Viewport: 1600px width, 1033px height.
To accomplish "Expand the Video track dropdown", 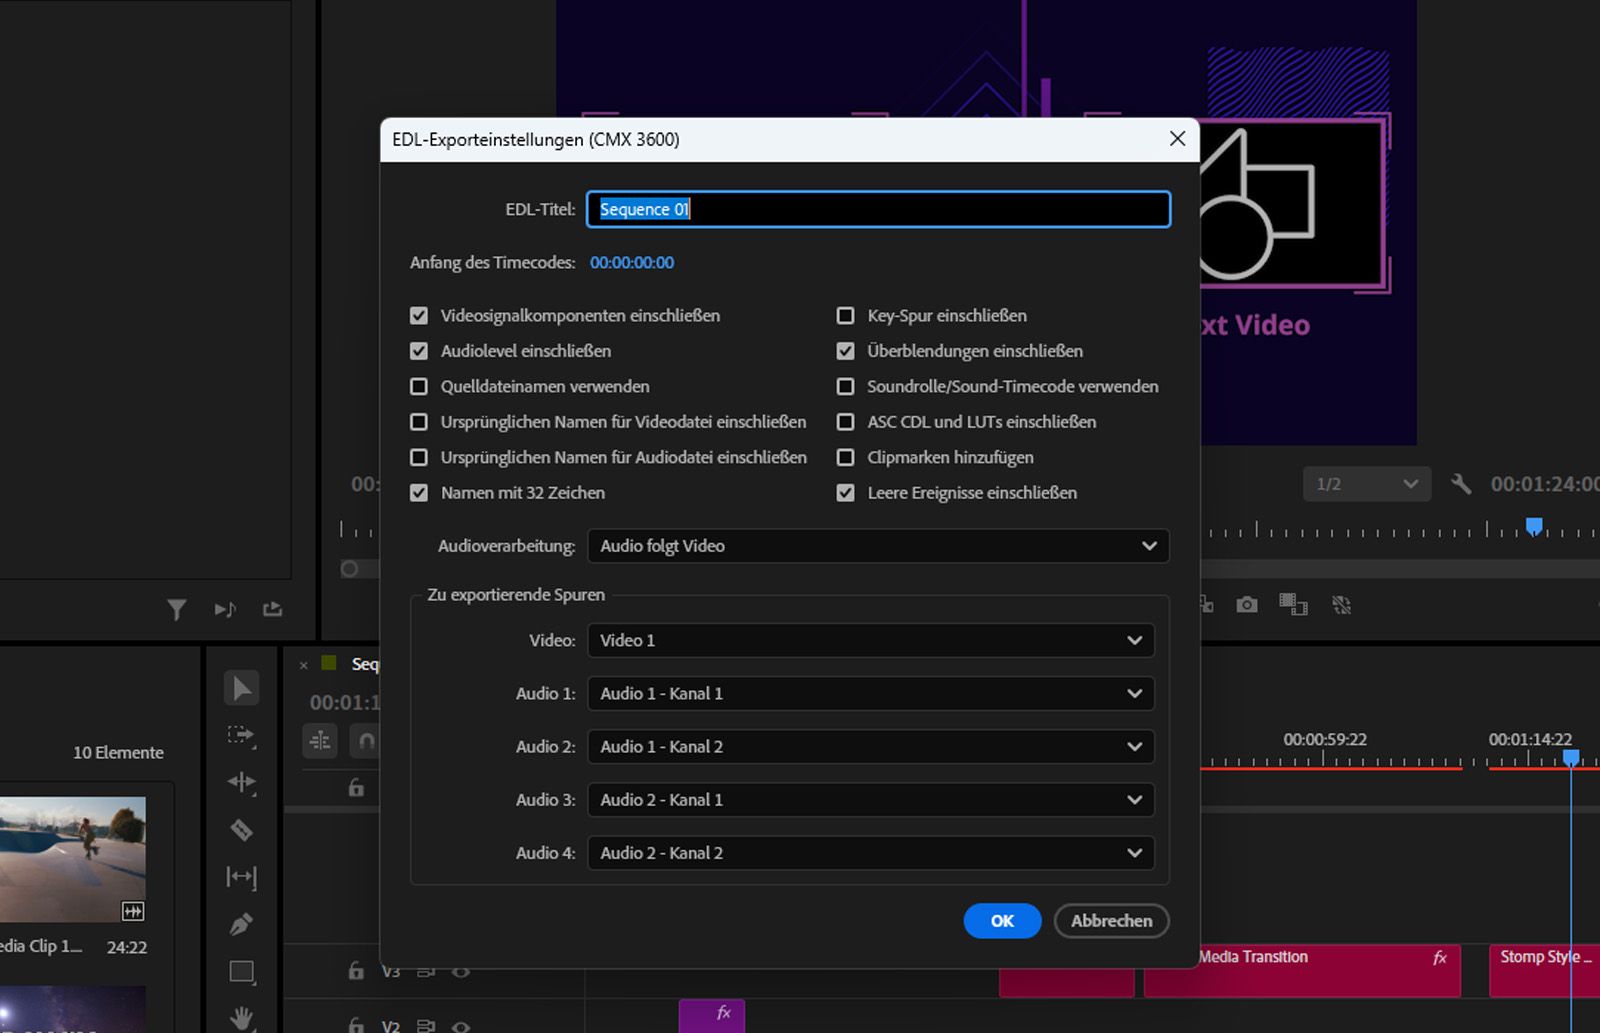I will (870, 641).
